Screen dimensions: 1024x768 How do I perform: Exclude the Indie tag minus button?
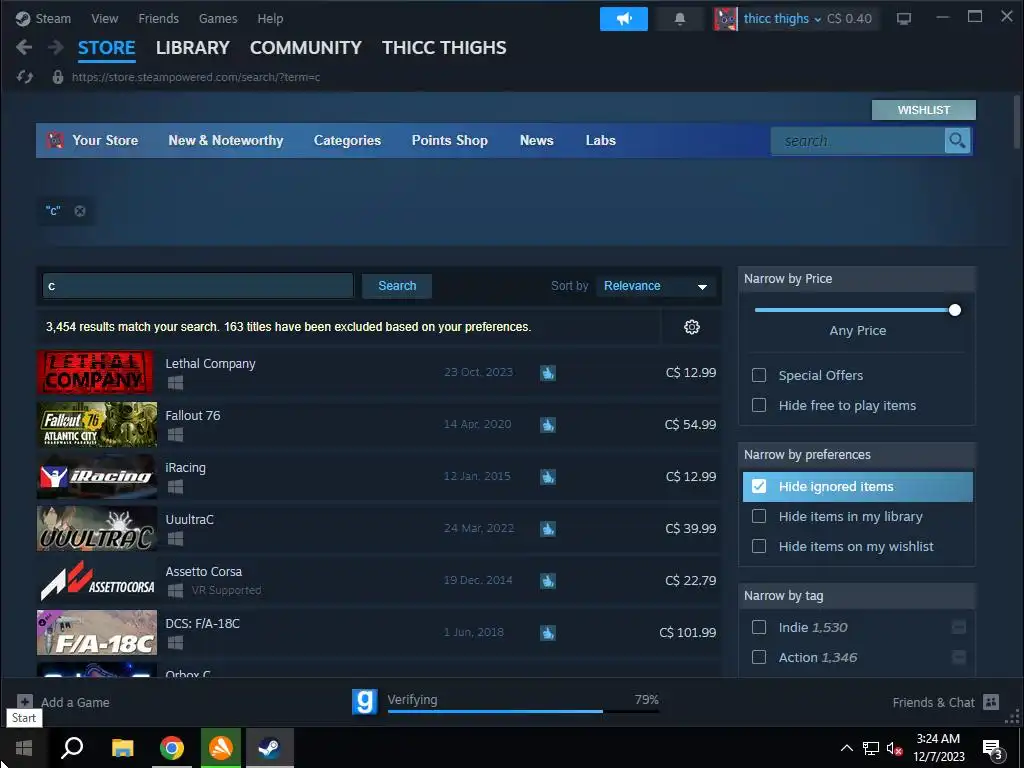[959, 628]
